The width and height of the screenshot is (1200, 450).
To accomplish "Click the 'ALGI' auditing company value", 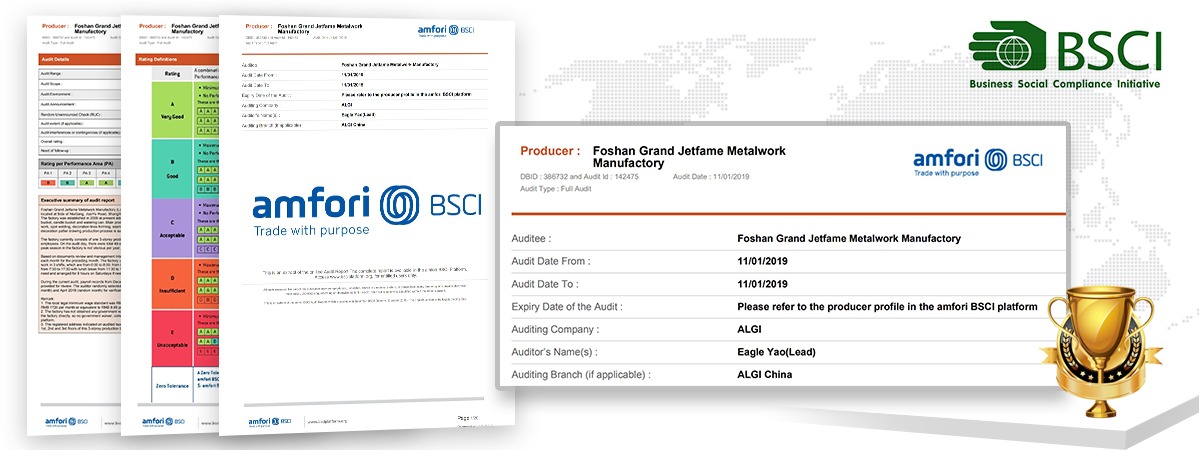I will pos(749,329).
